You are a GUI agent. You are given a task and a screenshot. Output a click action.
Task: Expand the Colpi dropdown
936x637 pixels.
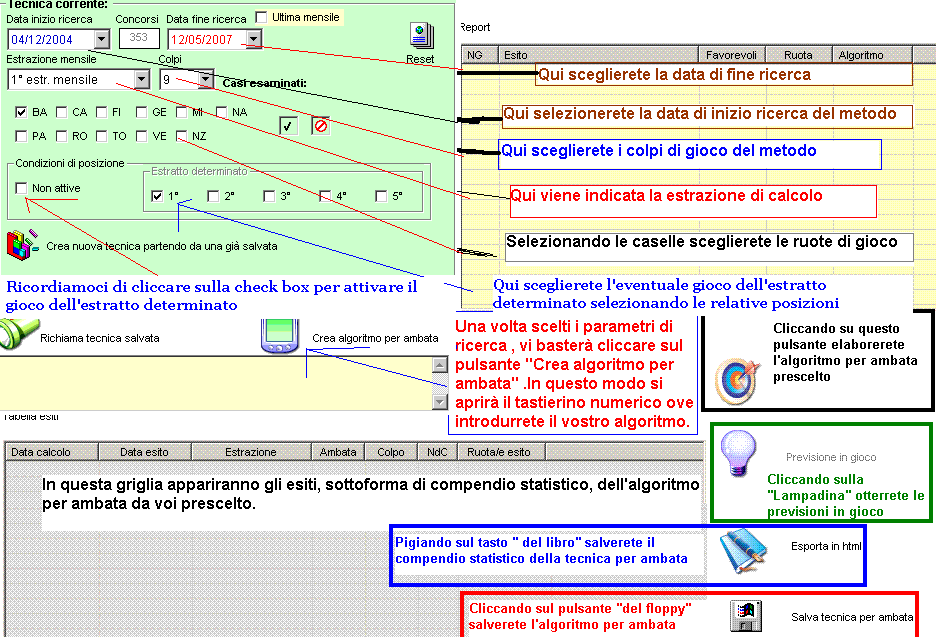point(205,79)
